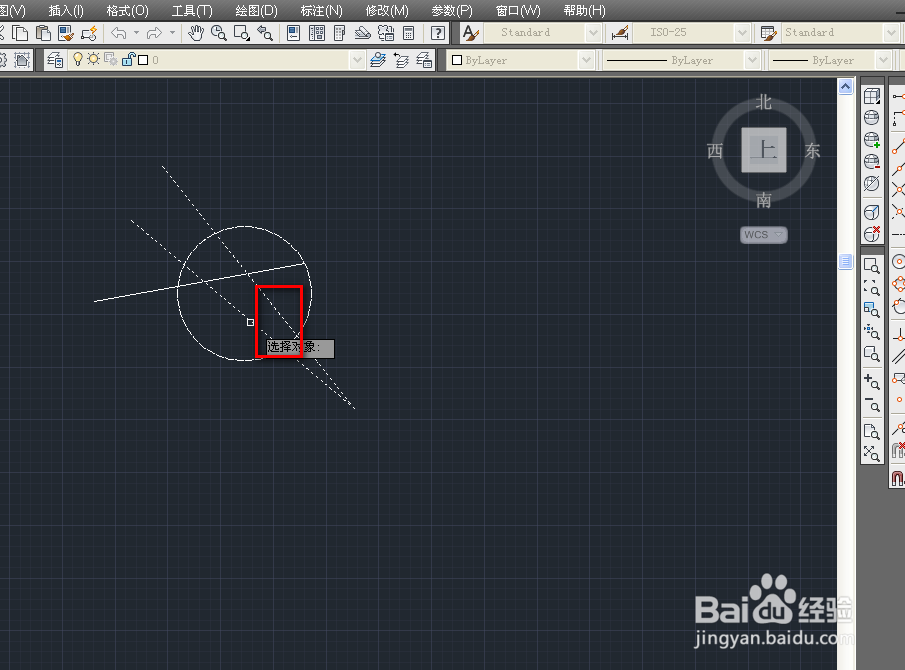Click the layer 0 color swatch
Viewport: 905px width, 670px height.
[x=143, y=60]
